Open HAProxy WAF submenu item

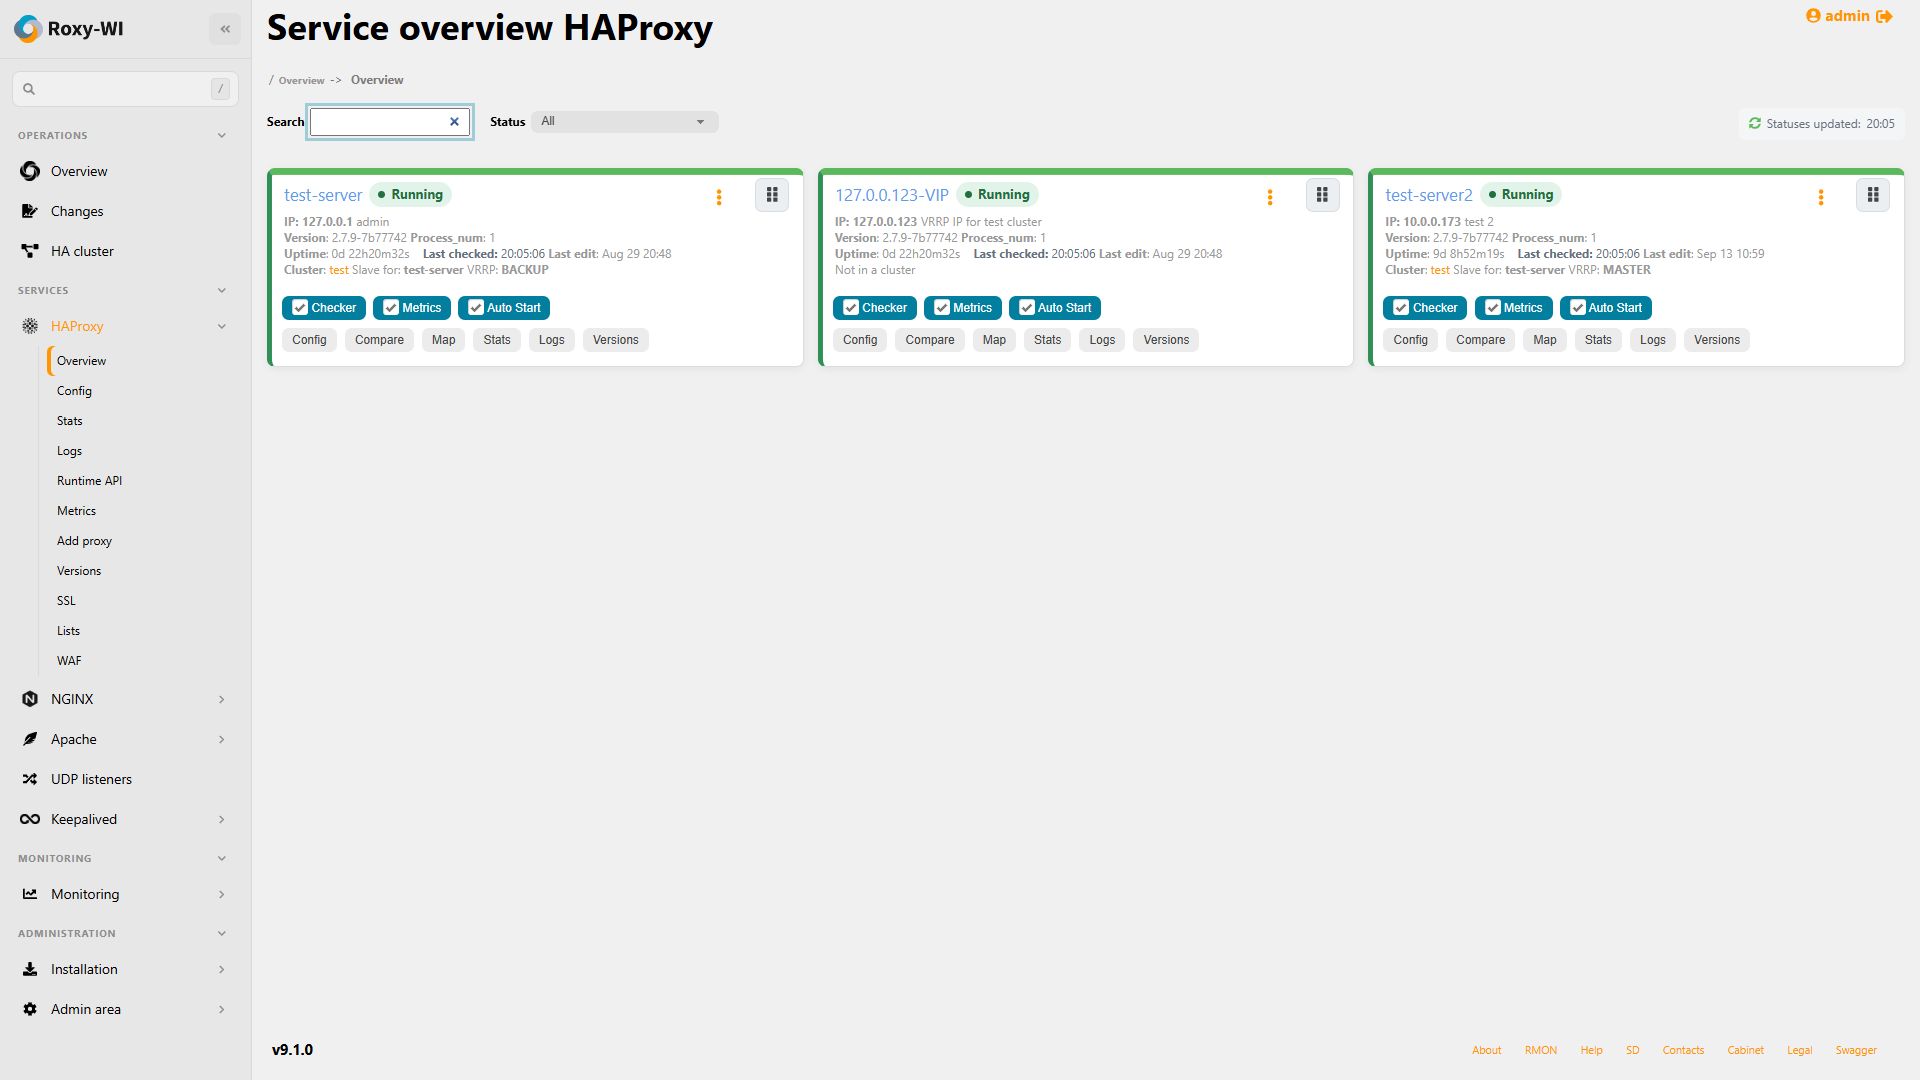pyautogui.click(x=69, y=661)
